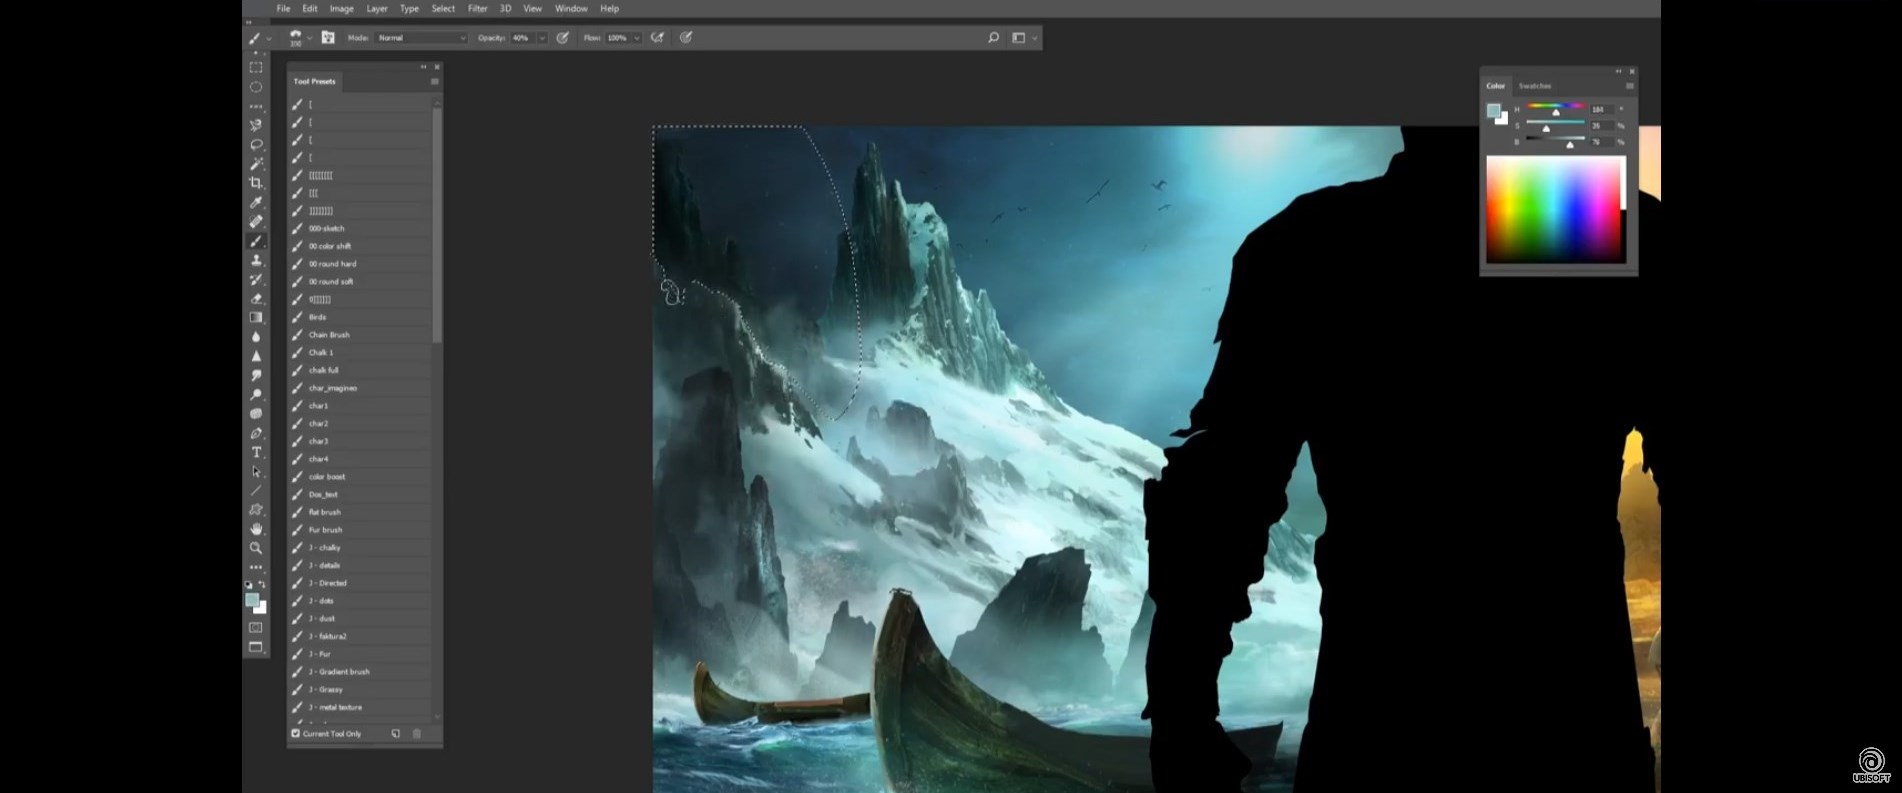This screenshot has height=793, width=1902.
Task: Select the Brush tool in toolbox
Action: click(x=256, y=241)
